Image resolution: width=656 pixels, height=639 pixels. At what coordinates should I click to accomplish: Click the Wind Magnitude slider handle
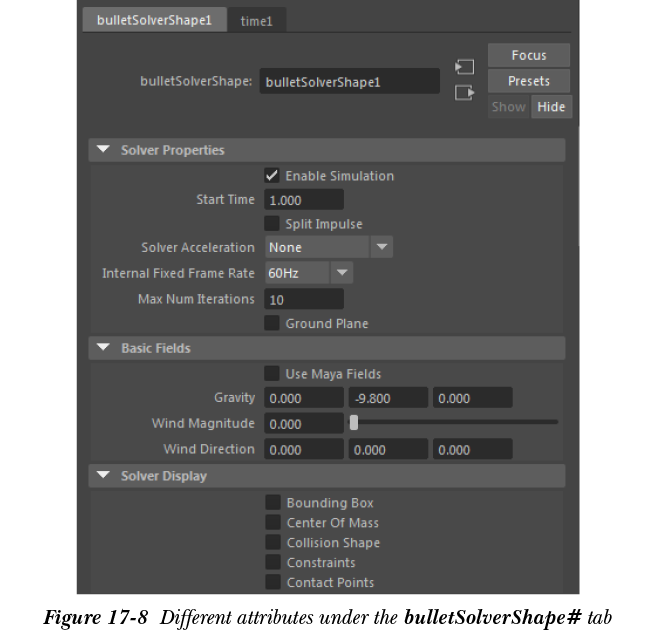click(x=354, y=423)
